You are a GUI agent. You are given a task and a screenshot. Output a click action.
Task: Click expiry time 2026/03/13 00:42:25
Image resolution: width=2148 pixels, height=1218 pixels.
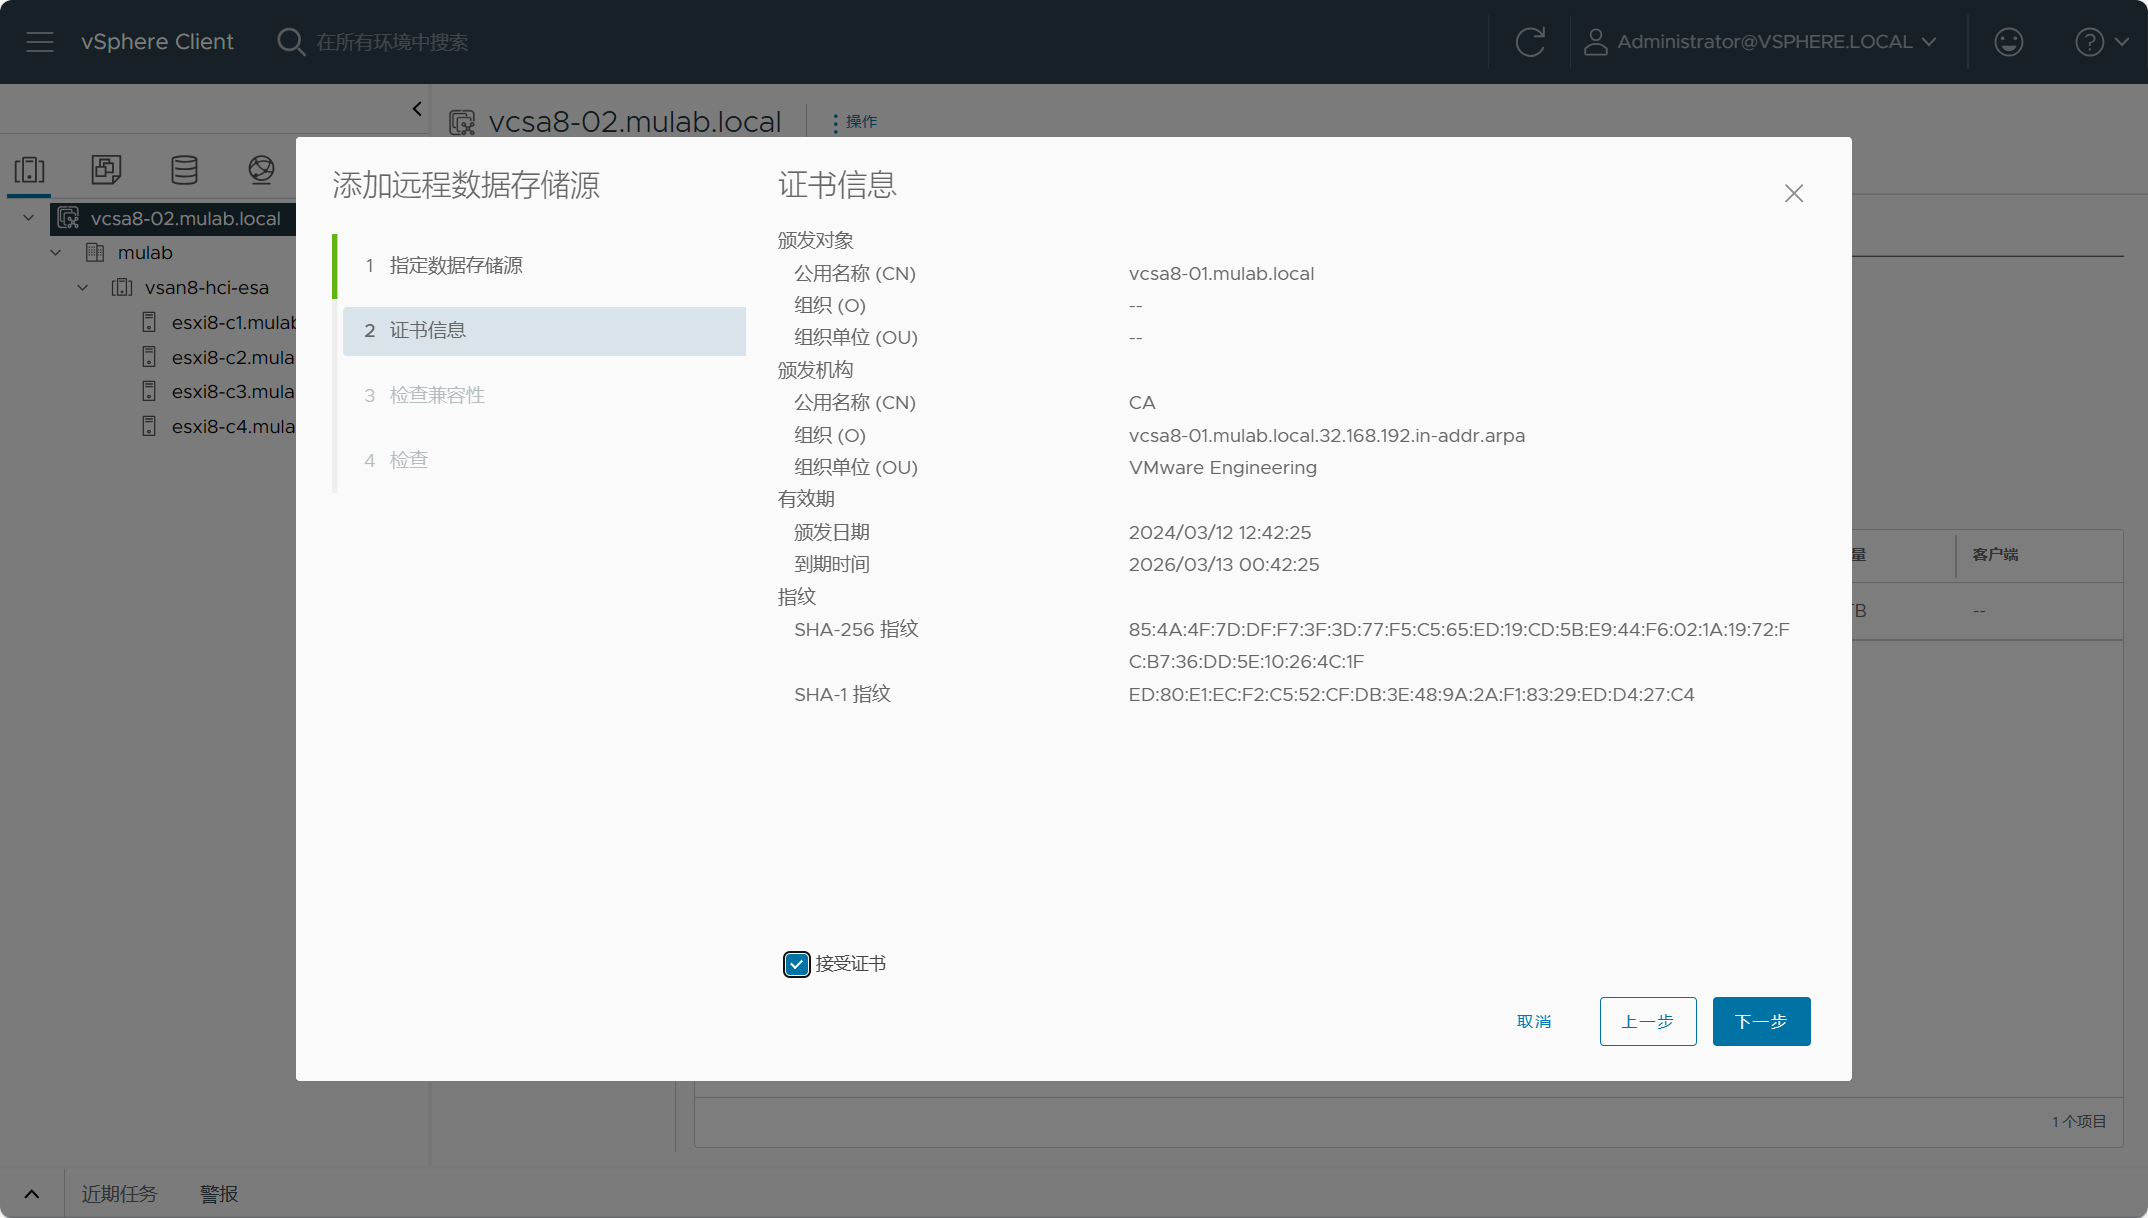(x=1224, y=565)
